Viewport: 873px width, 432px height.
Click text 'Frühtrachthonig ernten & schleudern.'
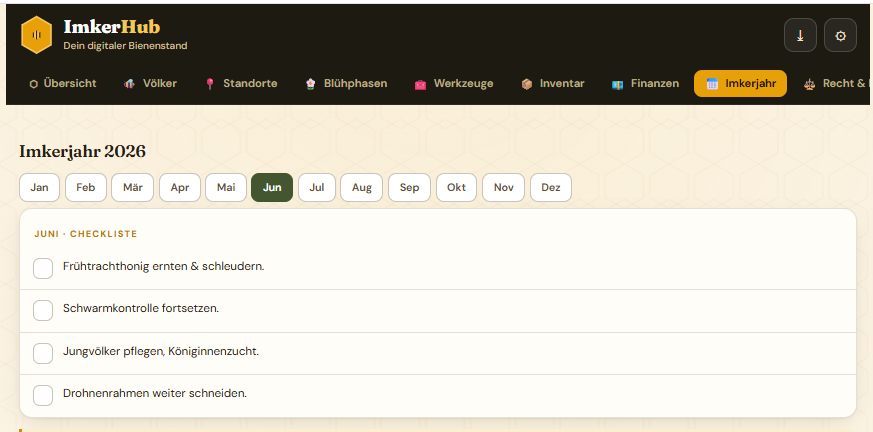click(x=164, y=267)
